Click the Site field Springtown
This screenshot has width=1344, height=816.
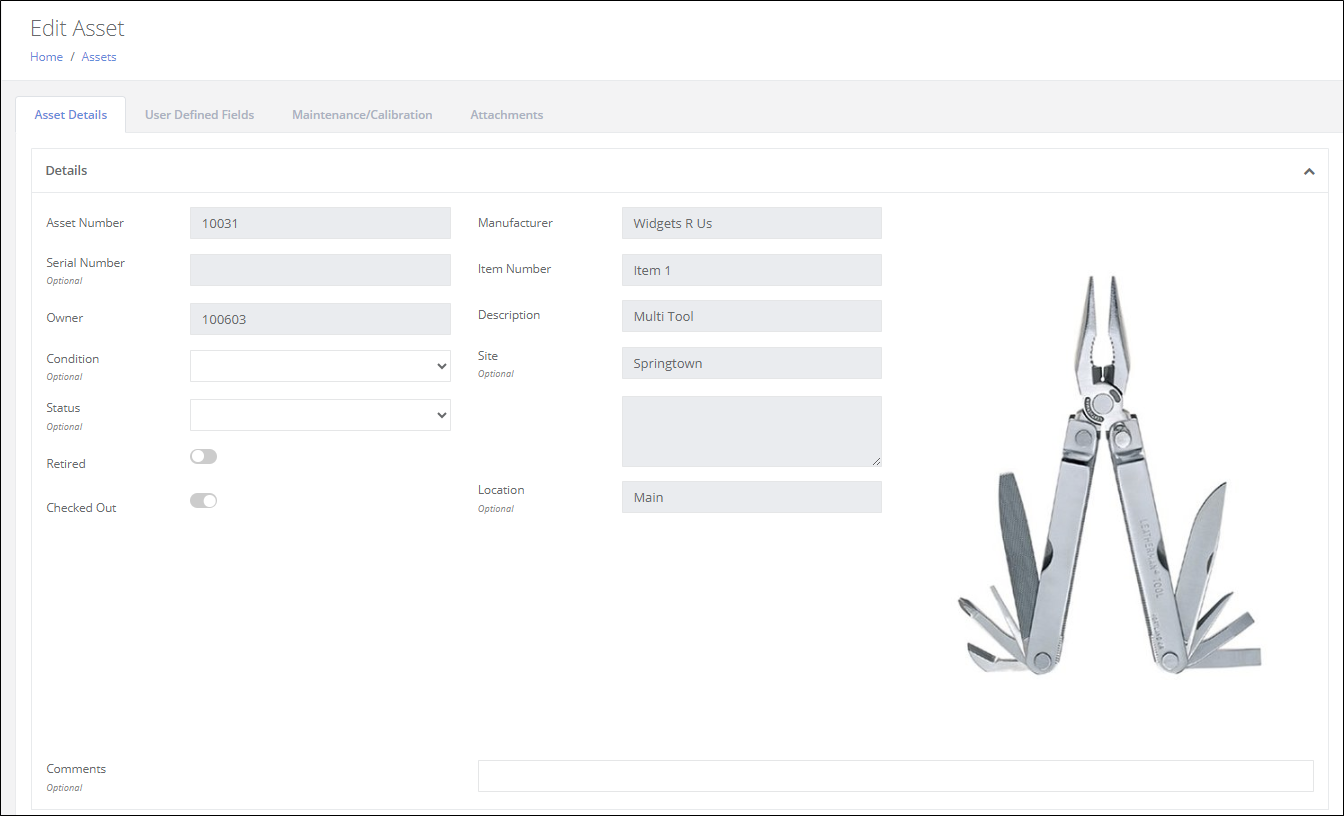pos(752,363)
